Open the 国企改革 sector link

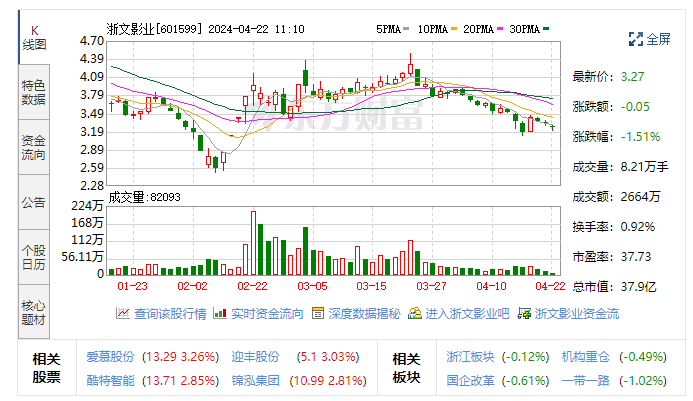click(470, 381)
